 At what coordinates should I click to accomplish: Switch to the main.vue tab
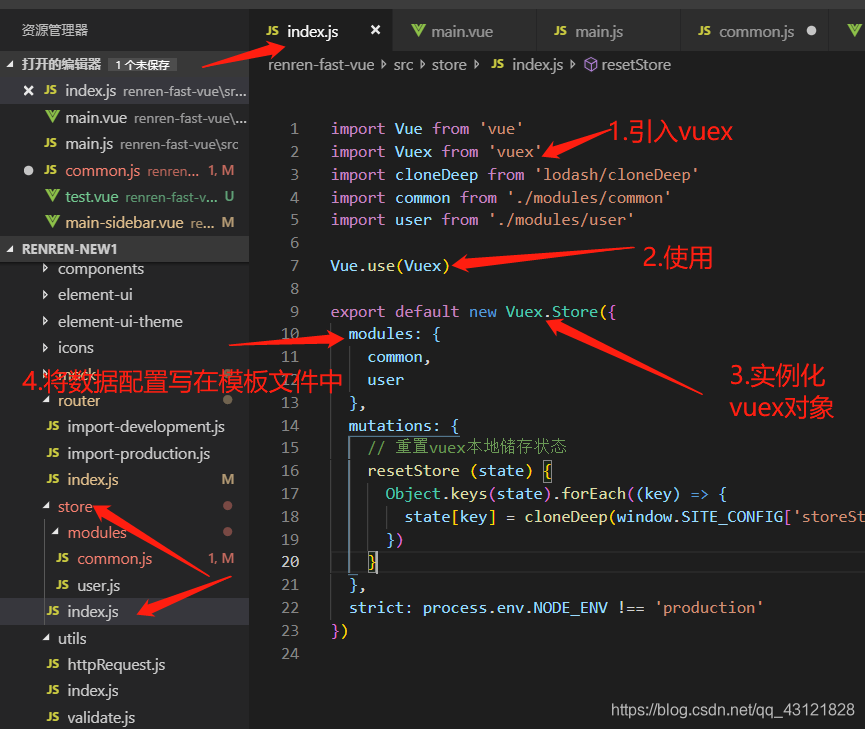click(462, 31)
